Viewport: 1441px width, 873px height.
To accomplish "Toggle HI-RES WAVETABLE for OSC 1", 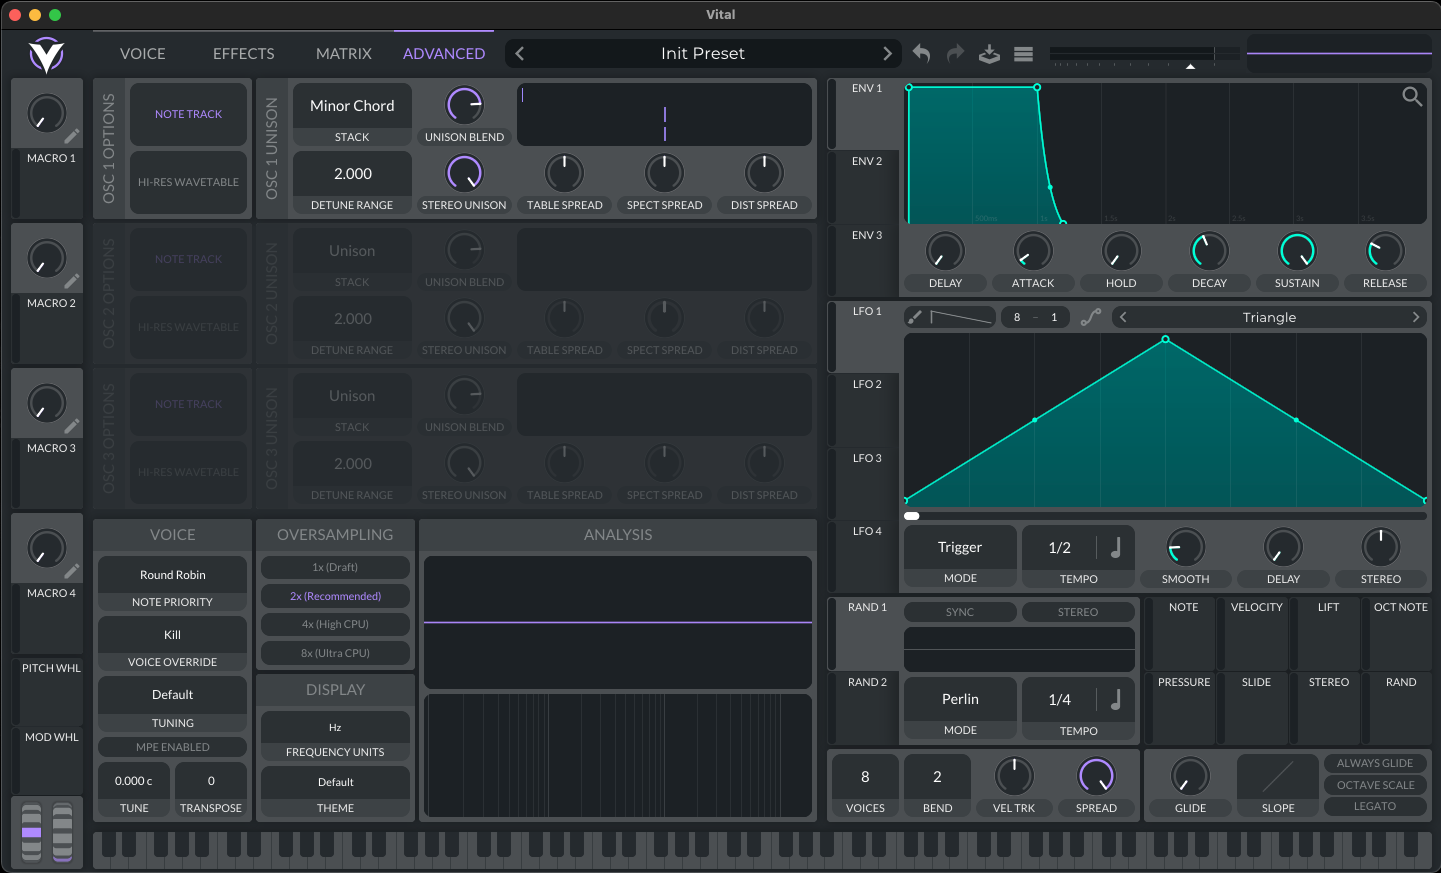I will 188,182.
